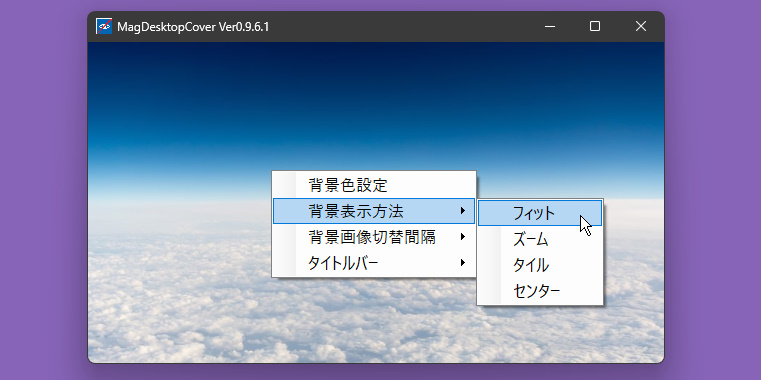This screenshot has height=380, width=761.
Task: Choose the タイトルバー menu item
Action: tap(374, 263)
